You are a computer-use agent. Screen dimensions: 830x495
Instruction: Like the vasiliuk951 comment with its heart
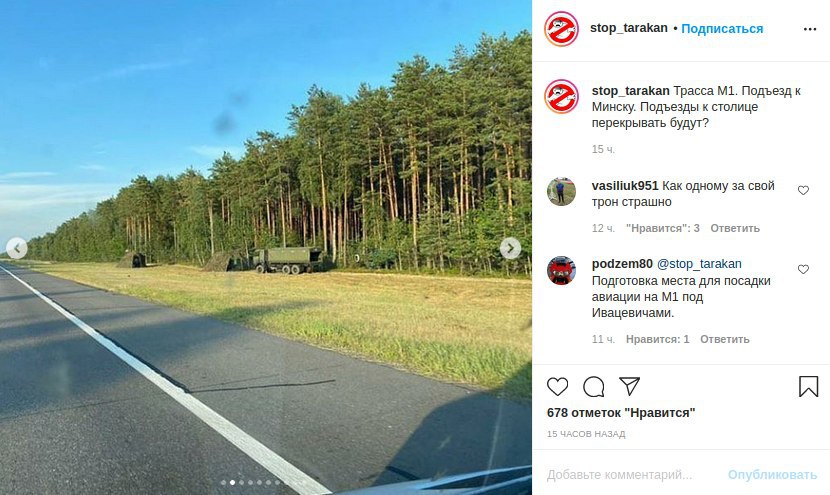[x=803, y=190]
